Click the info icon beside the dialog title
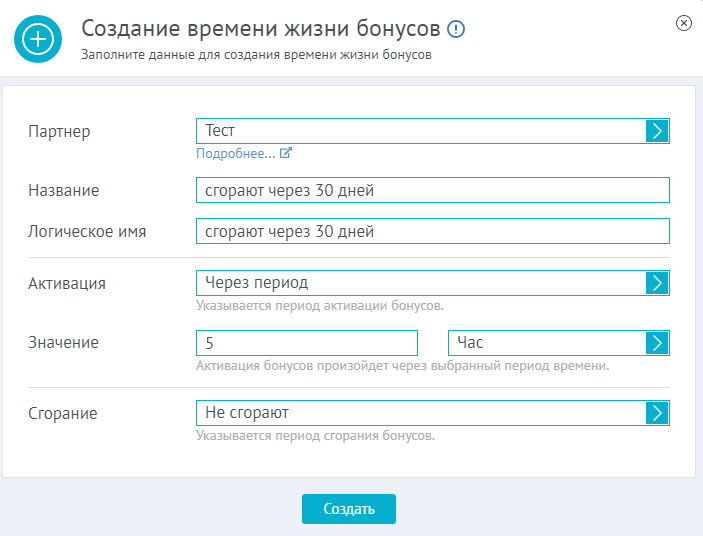The width and height of the screenshot is (703, 536). [456, 29]
